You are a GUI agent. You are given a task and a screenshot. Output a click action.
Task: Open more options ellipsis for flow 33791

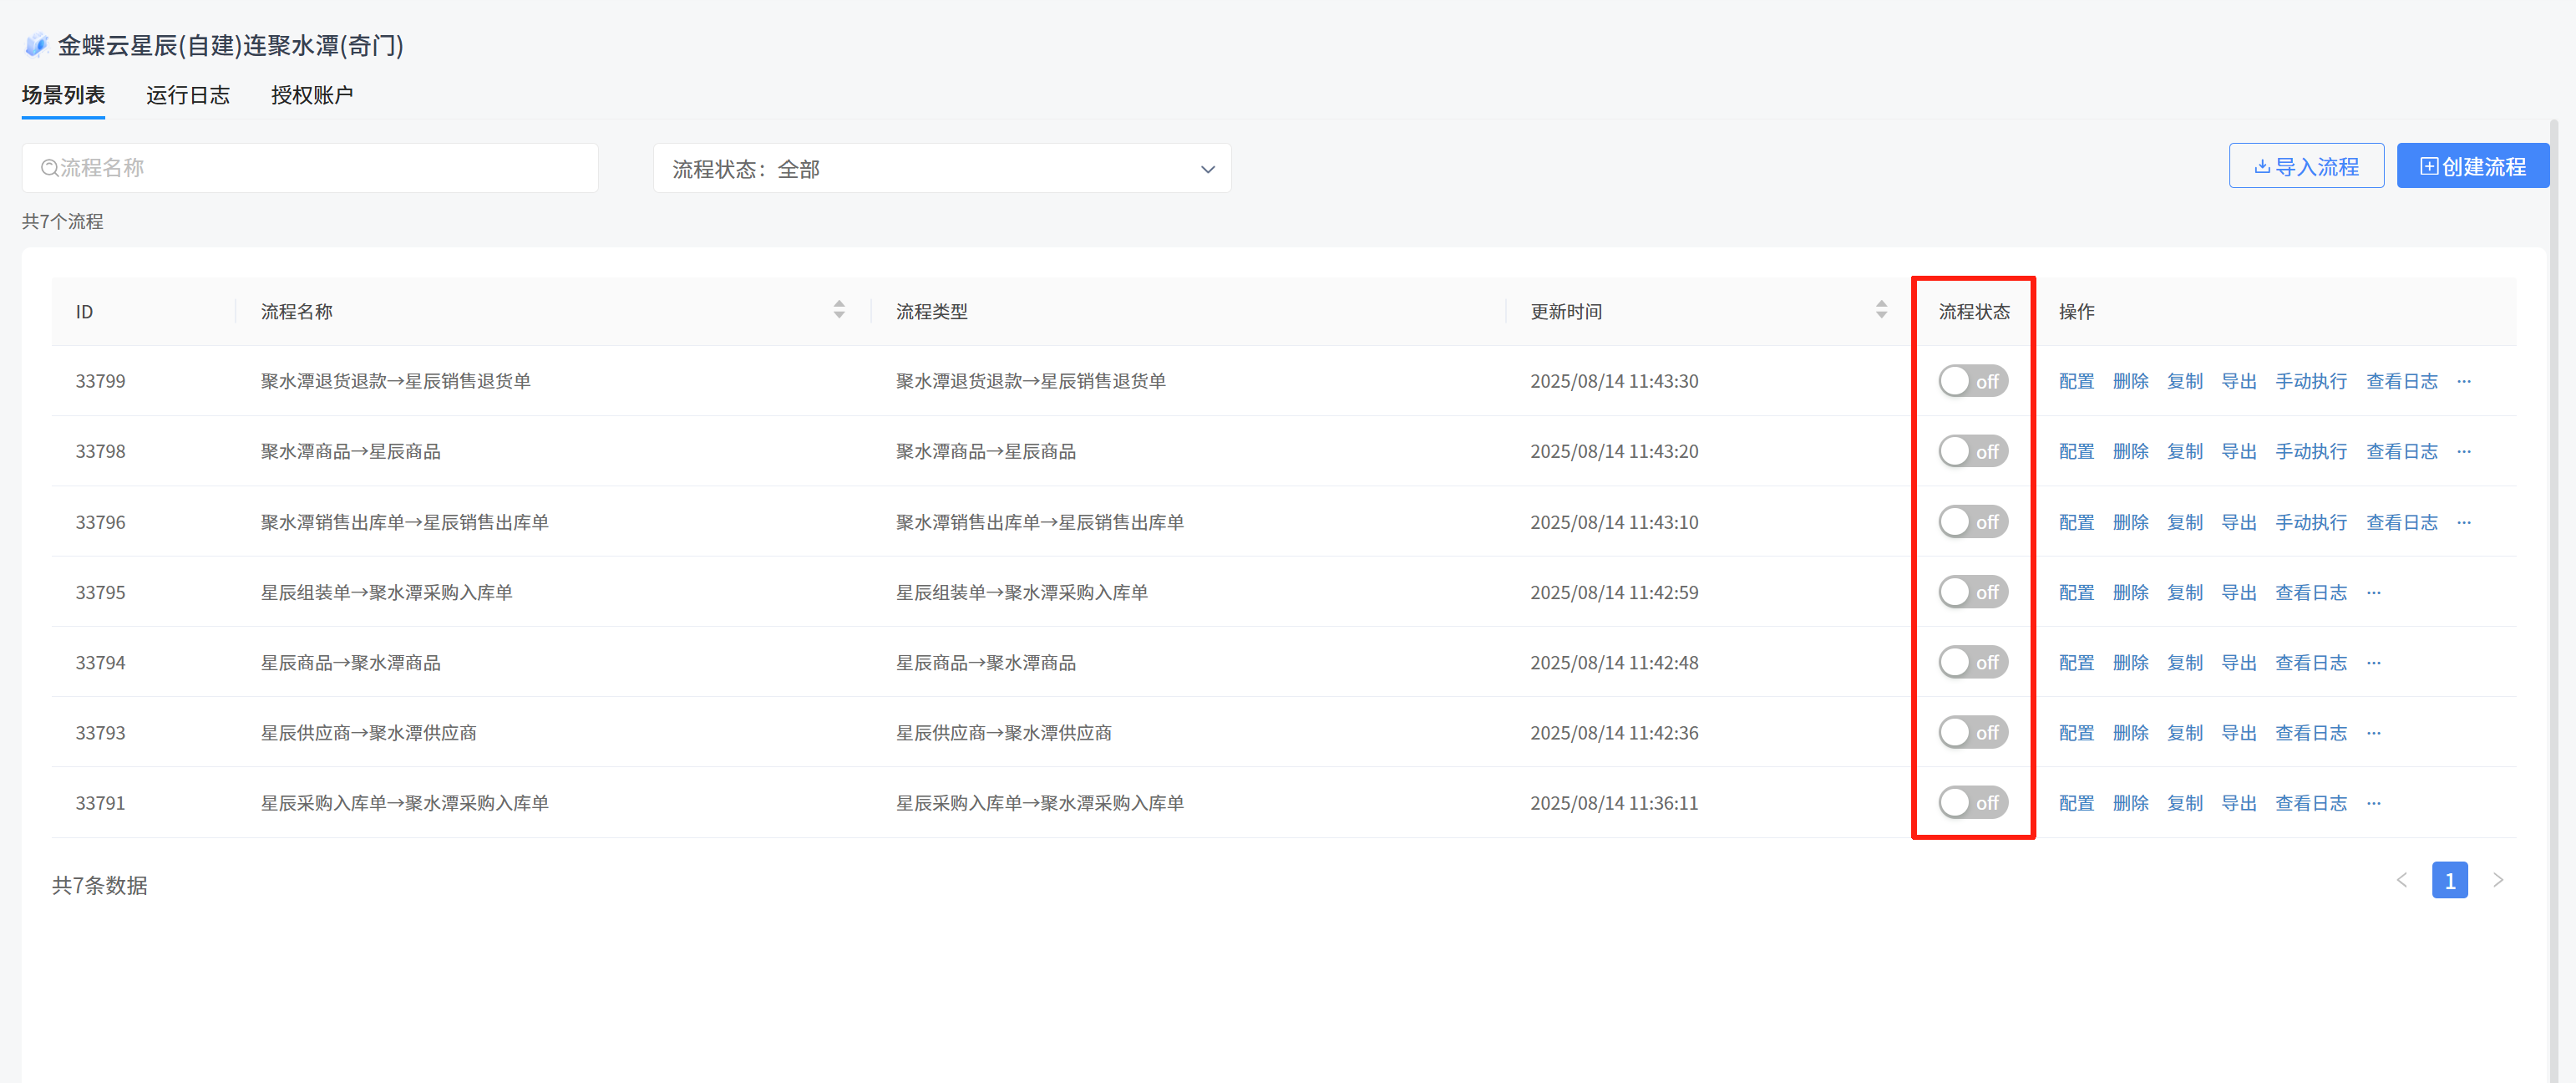(2373, 803)
